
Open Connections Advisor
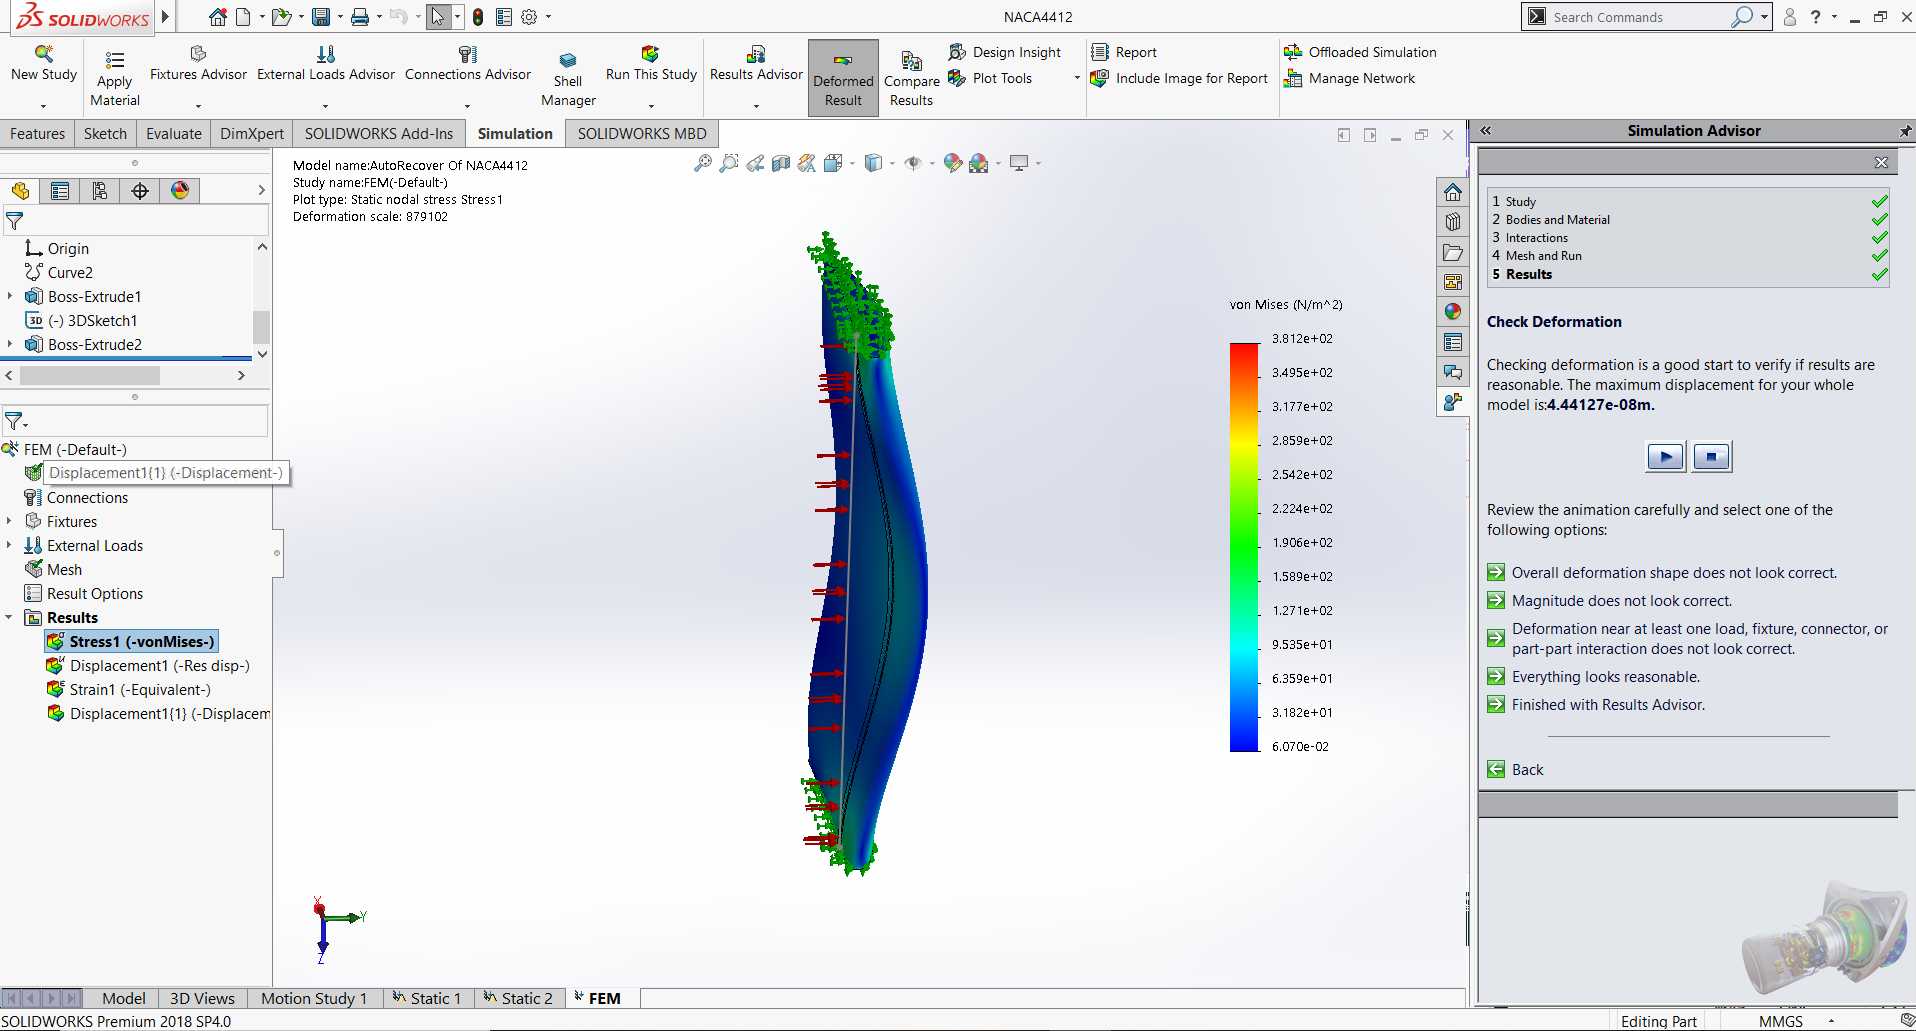coord(468,64)
